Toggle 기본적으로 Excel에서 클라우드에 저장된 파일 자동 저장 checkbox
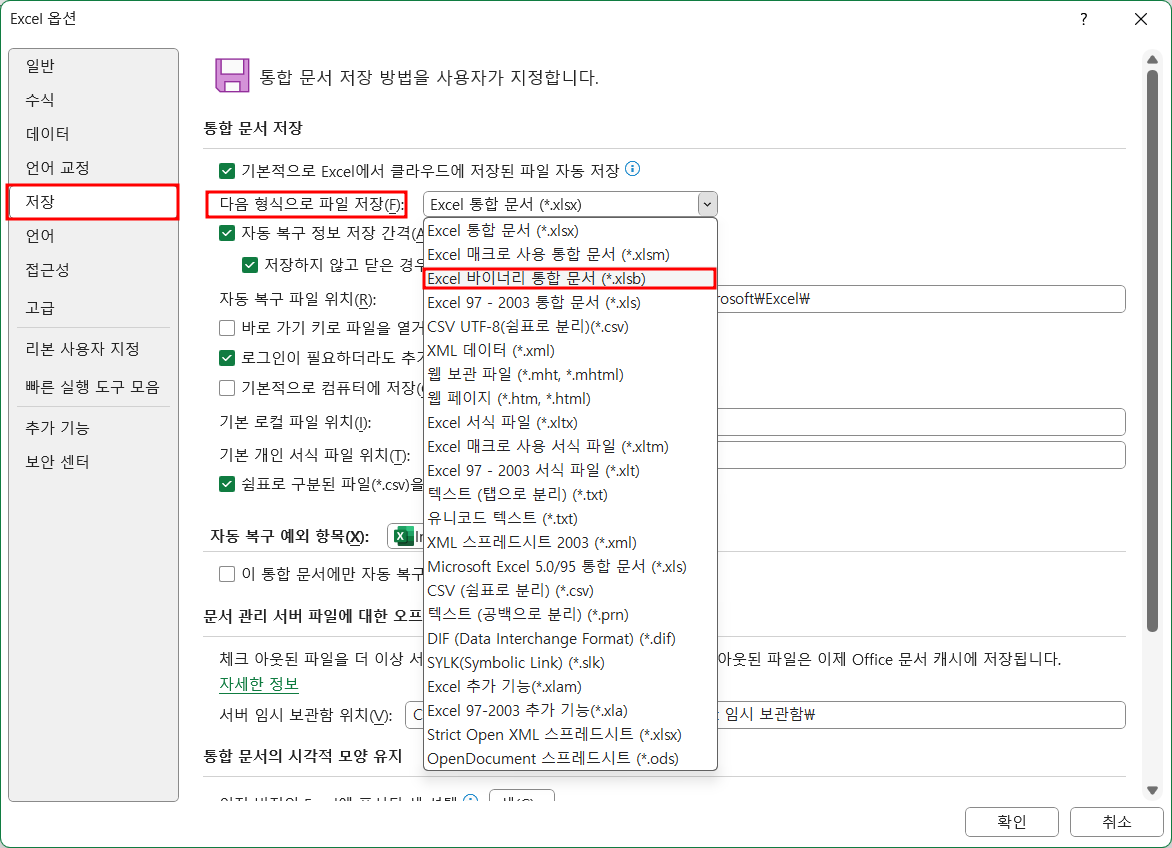This screenshot has height=848, width=1172. (227, 171)
